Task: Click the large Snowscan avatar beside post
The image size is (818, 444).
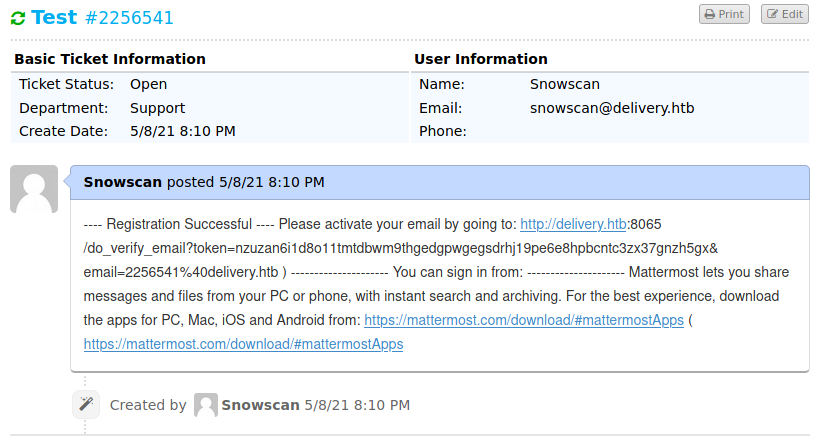Action: pos(34,189)
